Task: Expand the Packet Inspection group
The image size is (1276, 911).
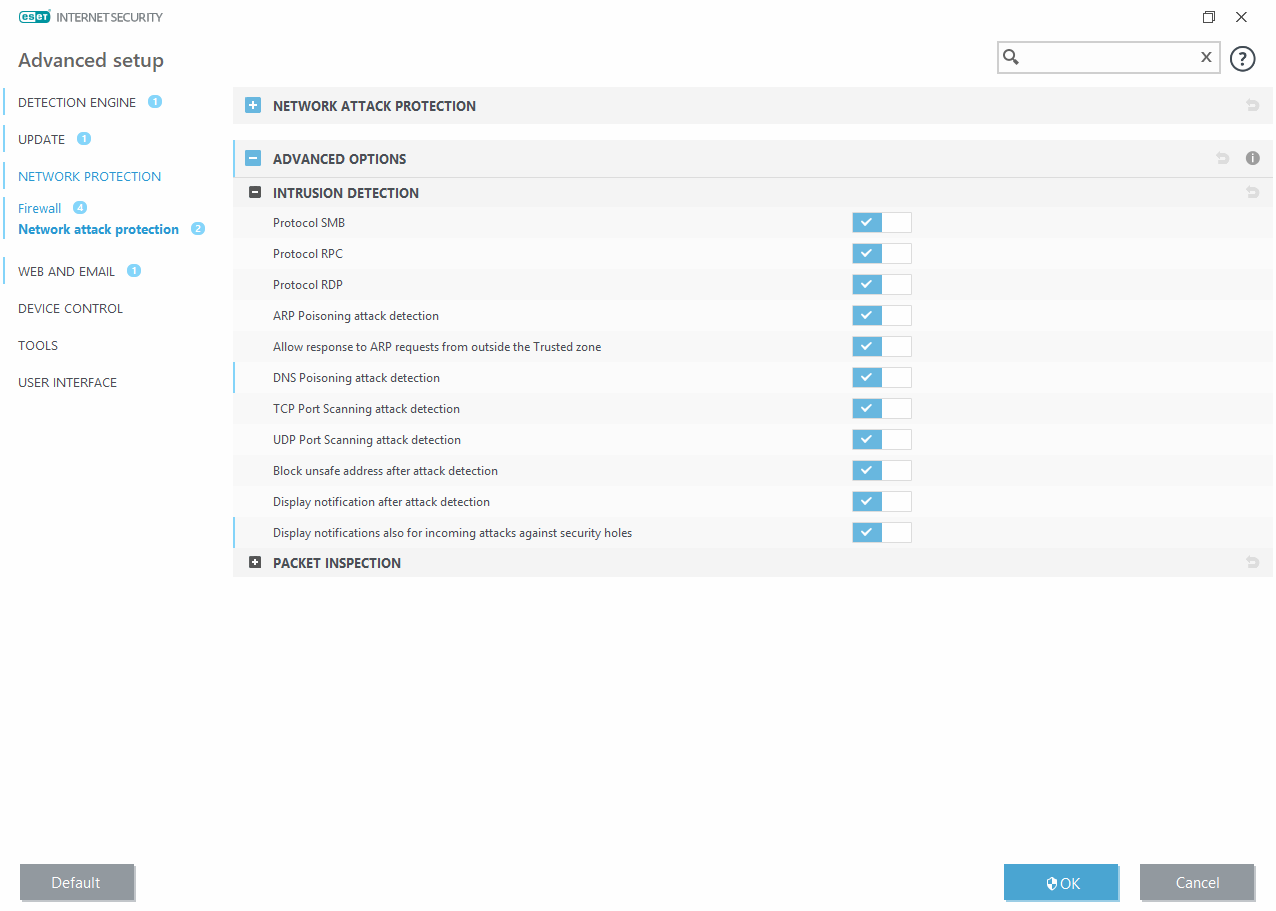Action: (255, 563)
